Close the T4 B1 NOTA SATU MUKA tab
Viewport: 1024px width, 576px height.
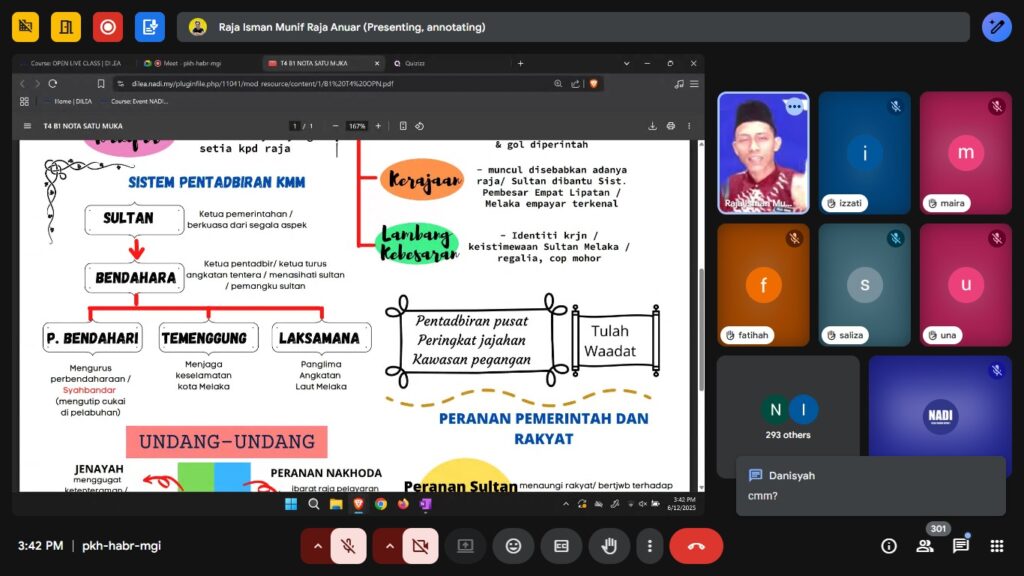coord(377,63)
